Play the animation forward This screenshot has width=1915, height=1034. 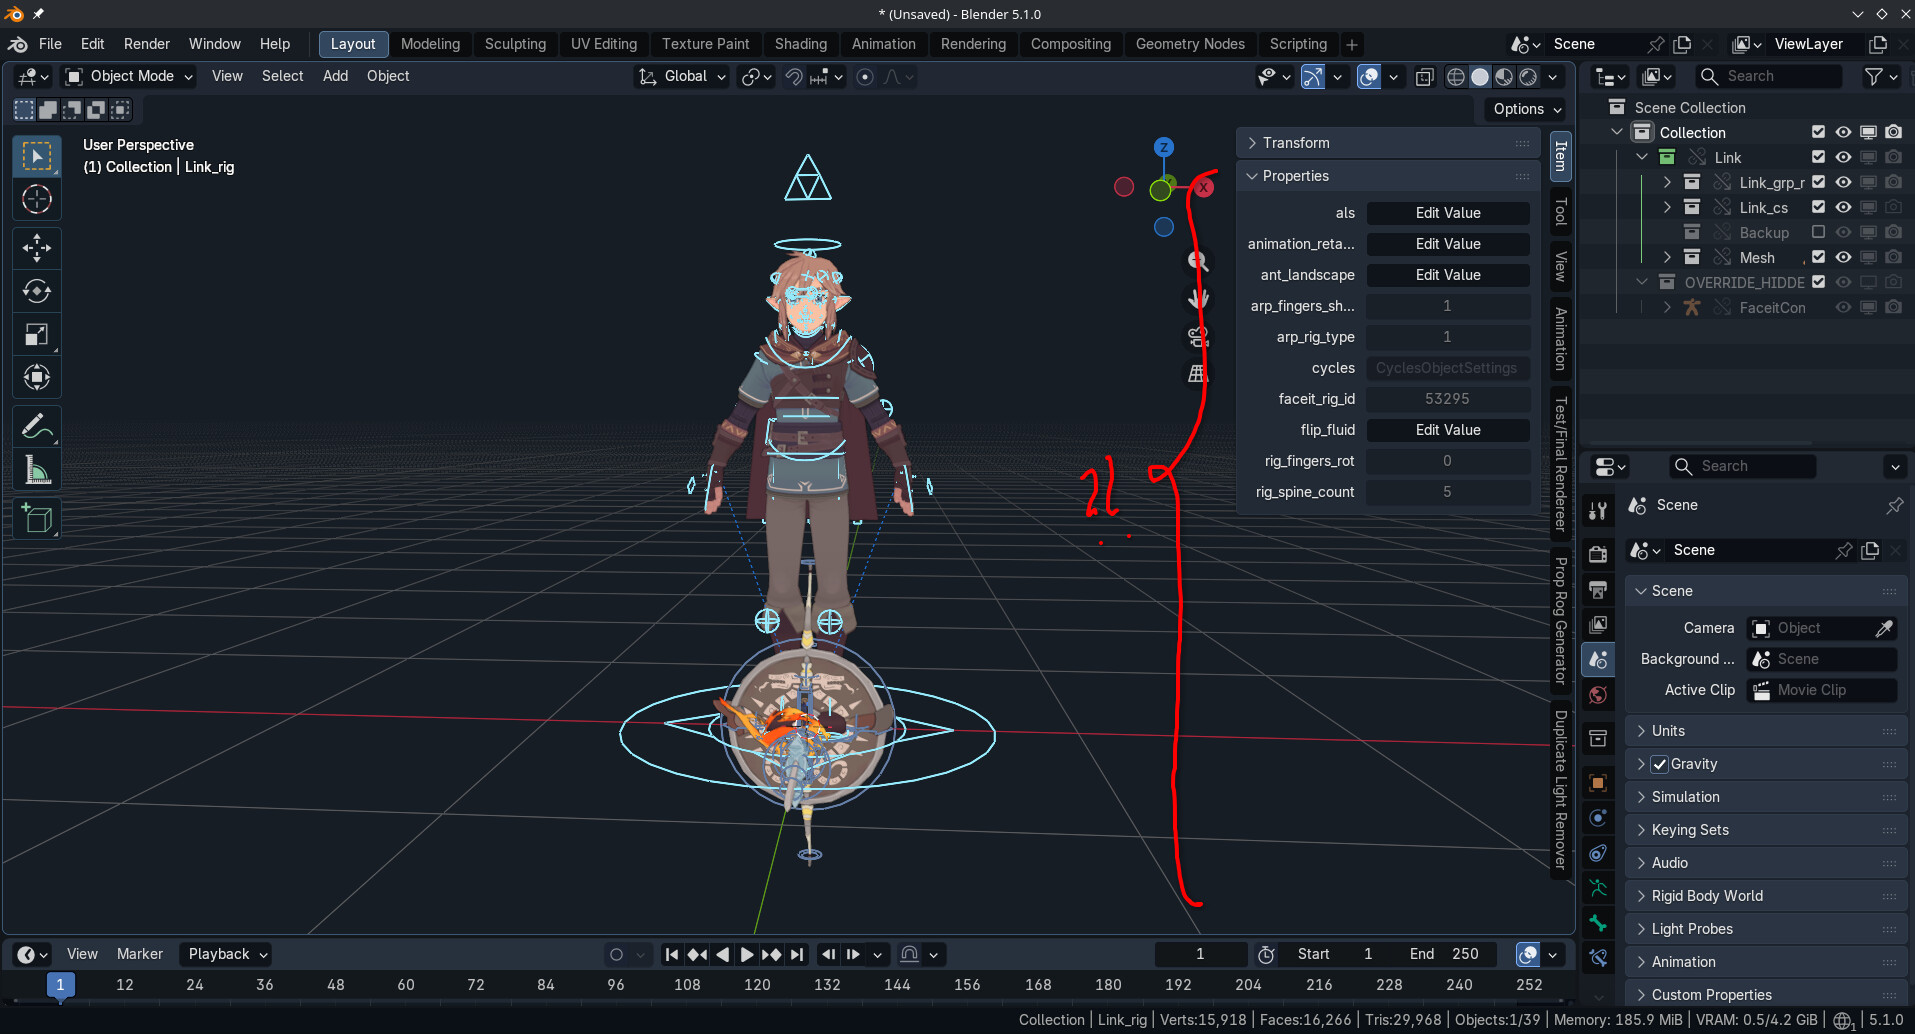tap(746, 955)
